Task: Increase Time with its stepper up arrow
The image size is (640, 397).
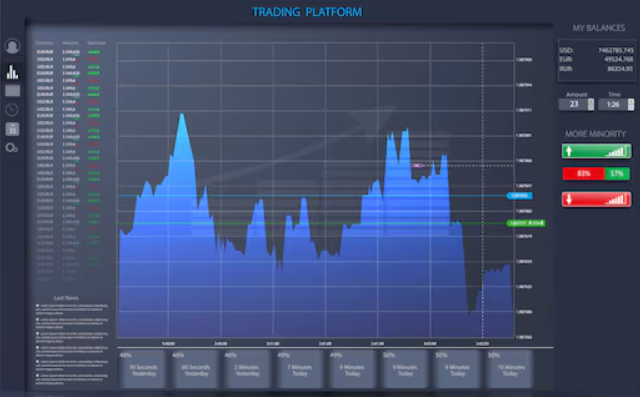Action: 631,102
